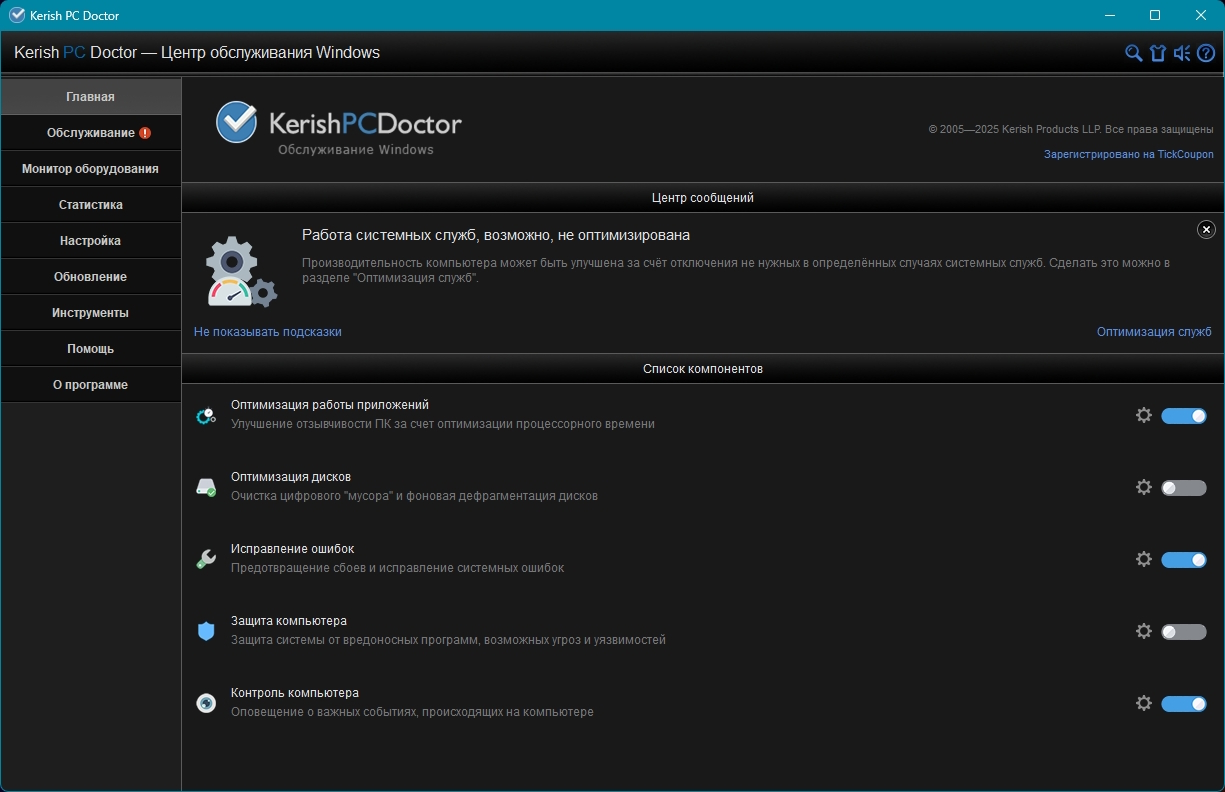Open the Зарегистрировано на TickCoupon link
This screenshot has width=1225, height=792.
point(1129,155)
